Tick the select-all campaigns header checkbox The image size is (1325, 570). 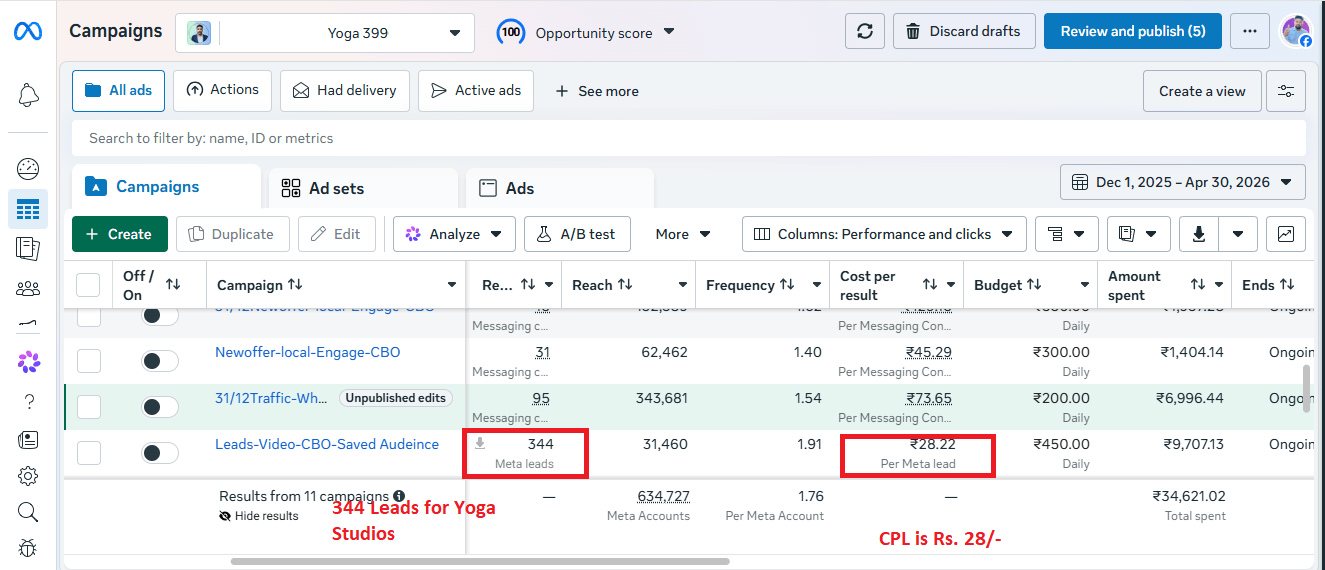(89, 285)
